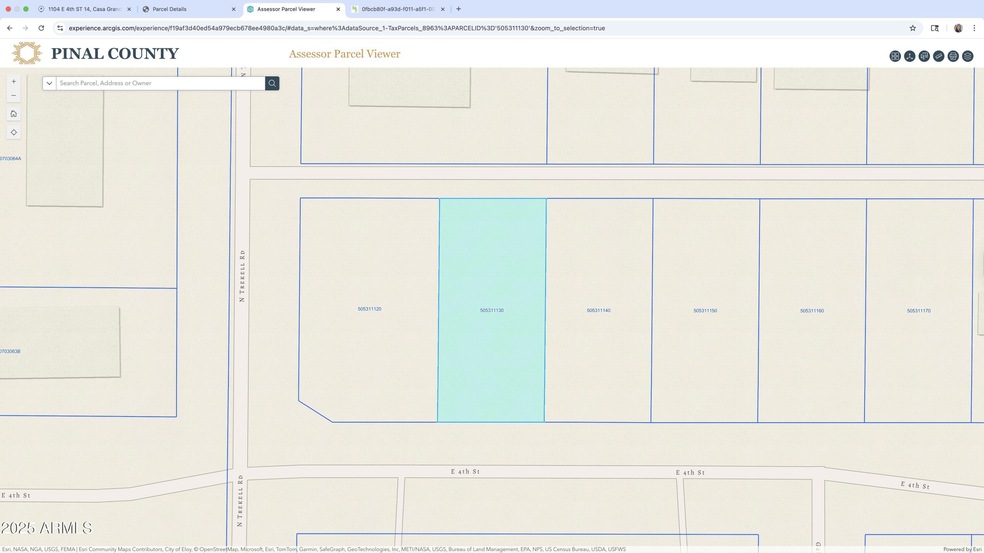Open the basemap gallery grid widget
Image resolution: width=984 pixels, height=553 pixels.
(x=895, y=56)
